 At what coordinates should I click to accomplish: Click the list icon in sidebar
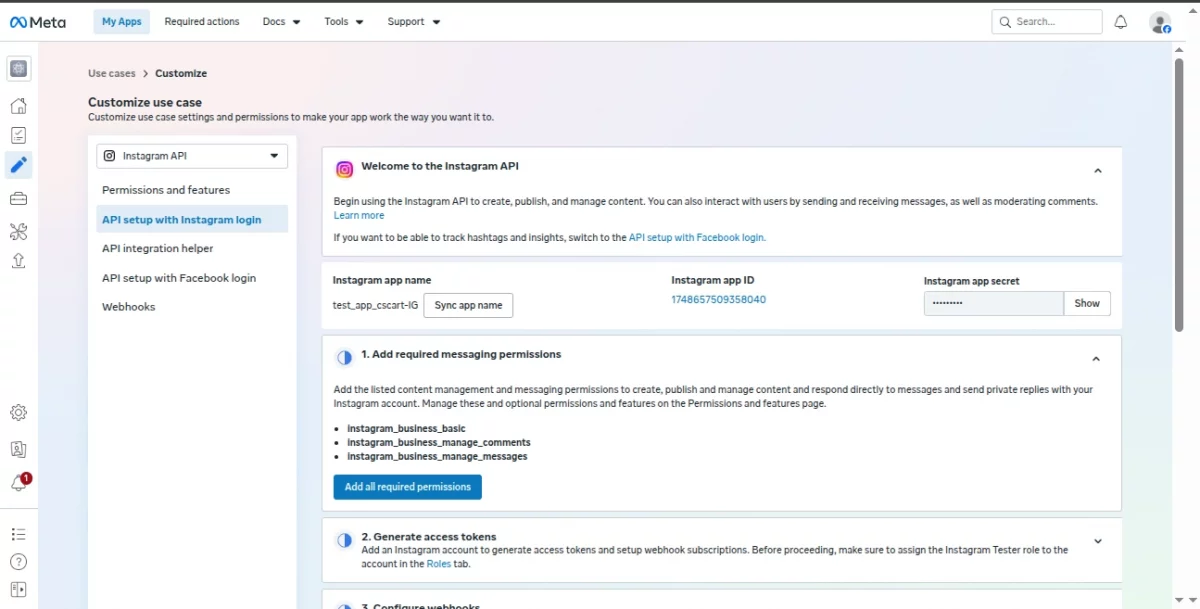coord(19,534)
